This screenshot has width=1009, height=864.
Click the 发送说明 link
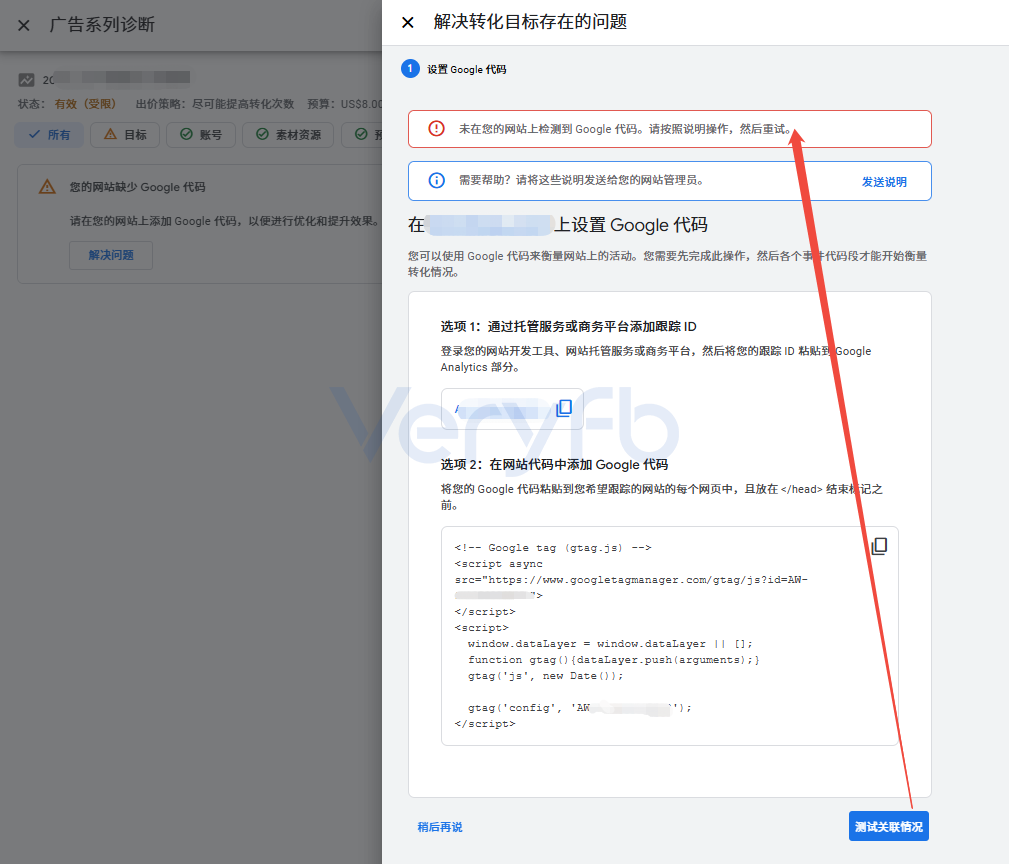point(884,182)
